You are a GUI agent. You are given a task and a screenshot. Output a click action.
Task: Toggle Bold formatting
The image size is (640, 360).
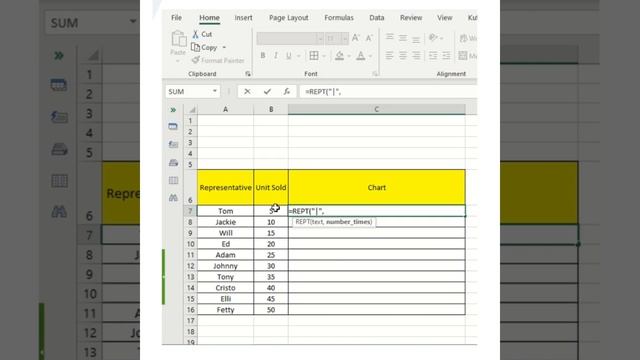pos(263,56)
